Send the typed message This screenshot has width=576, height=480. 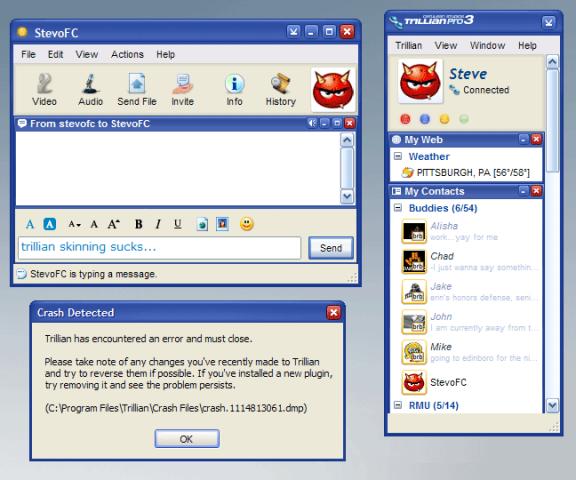[x=331, y=248]
